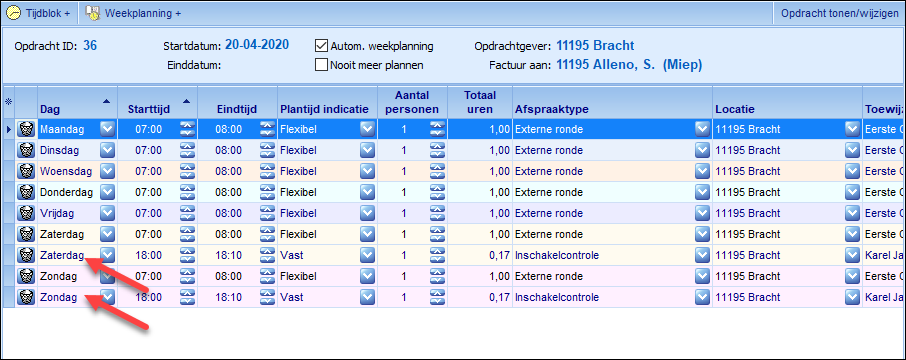Click the Locatie column header
This screenshot has height=360, width=906.
788,102
